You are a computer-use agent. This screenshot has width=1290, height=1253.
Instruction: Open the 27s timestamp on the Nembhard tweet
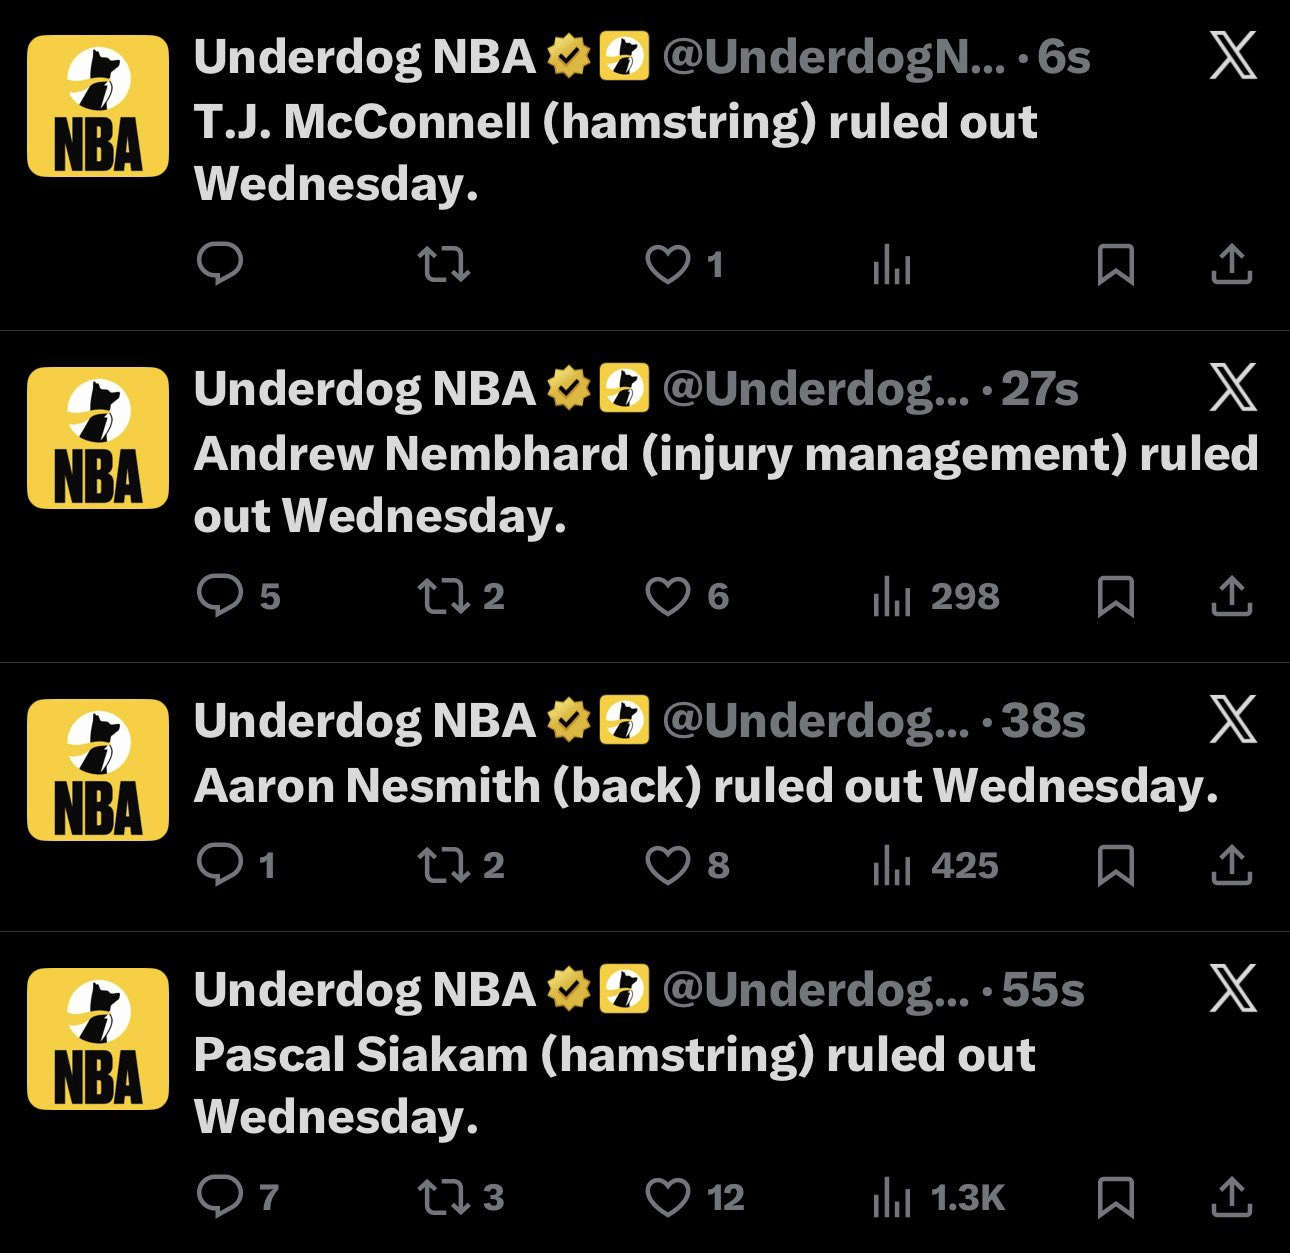point(1040,389)
